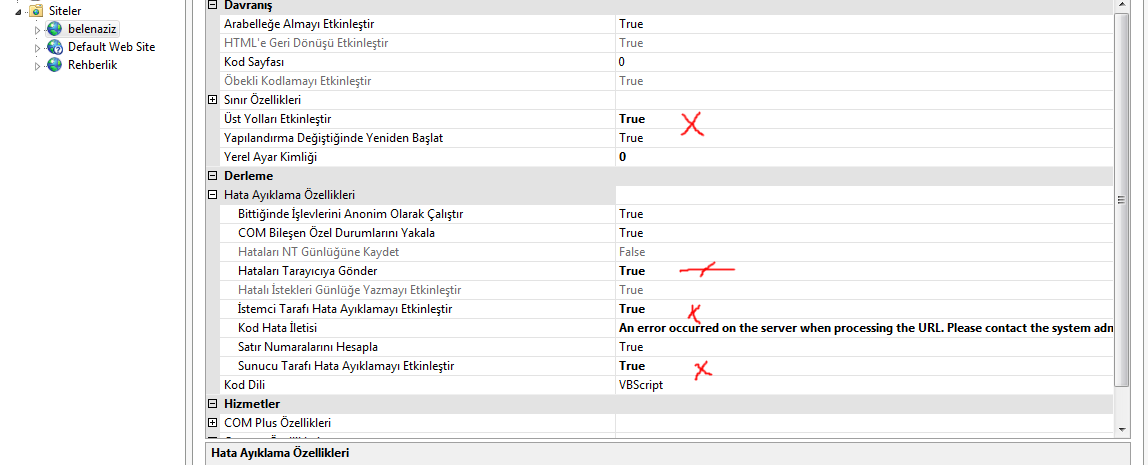1148x465 pixels.
Task: Click Hataları Tarayıcıya Gönder value field
Action: [632, 271]
